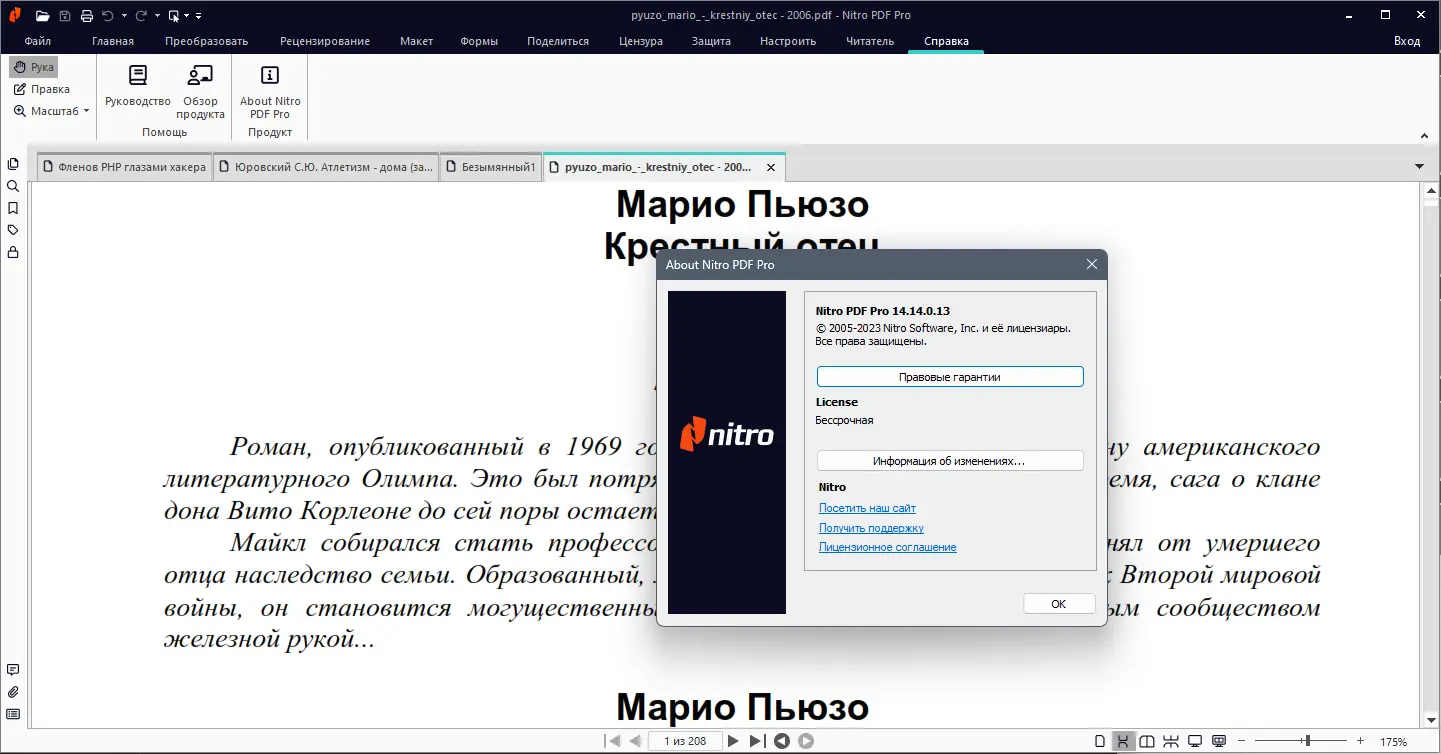Click the zoom in plus button
Image resolution: width=1441 pixels, height=754 pixels.
coord(1360,741)
